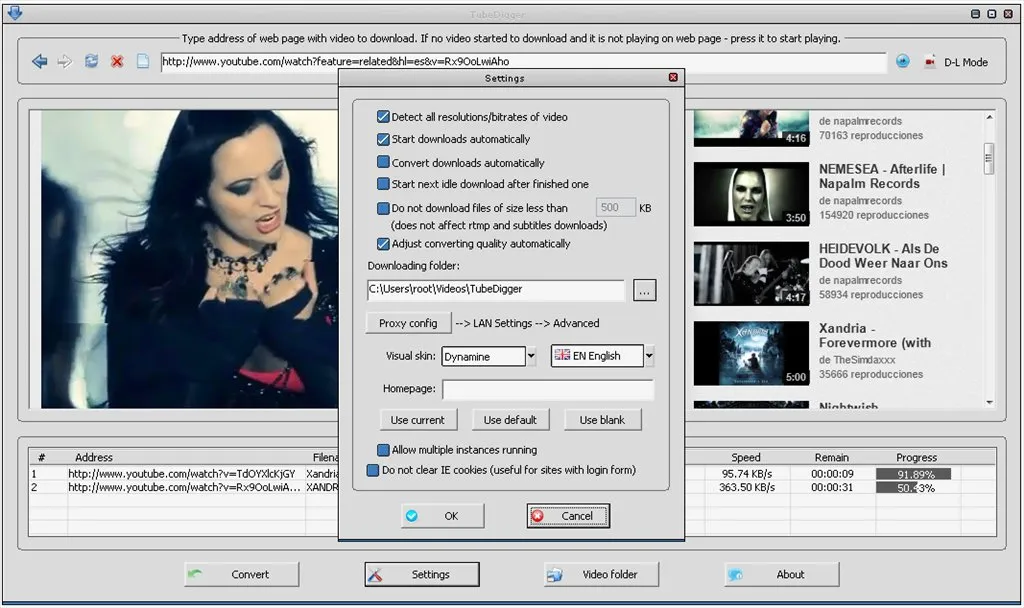Open the Video folder
Screen dimensions: 1024x608
(x=601, y=575)
